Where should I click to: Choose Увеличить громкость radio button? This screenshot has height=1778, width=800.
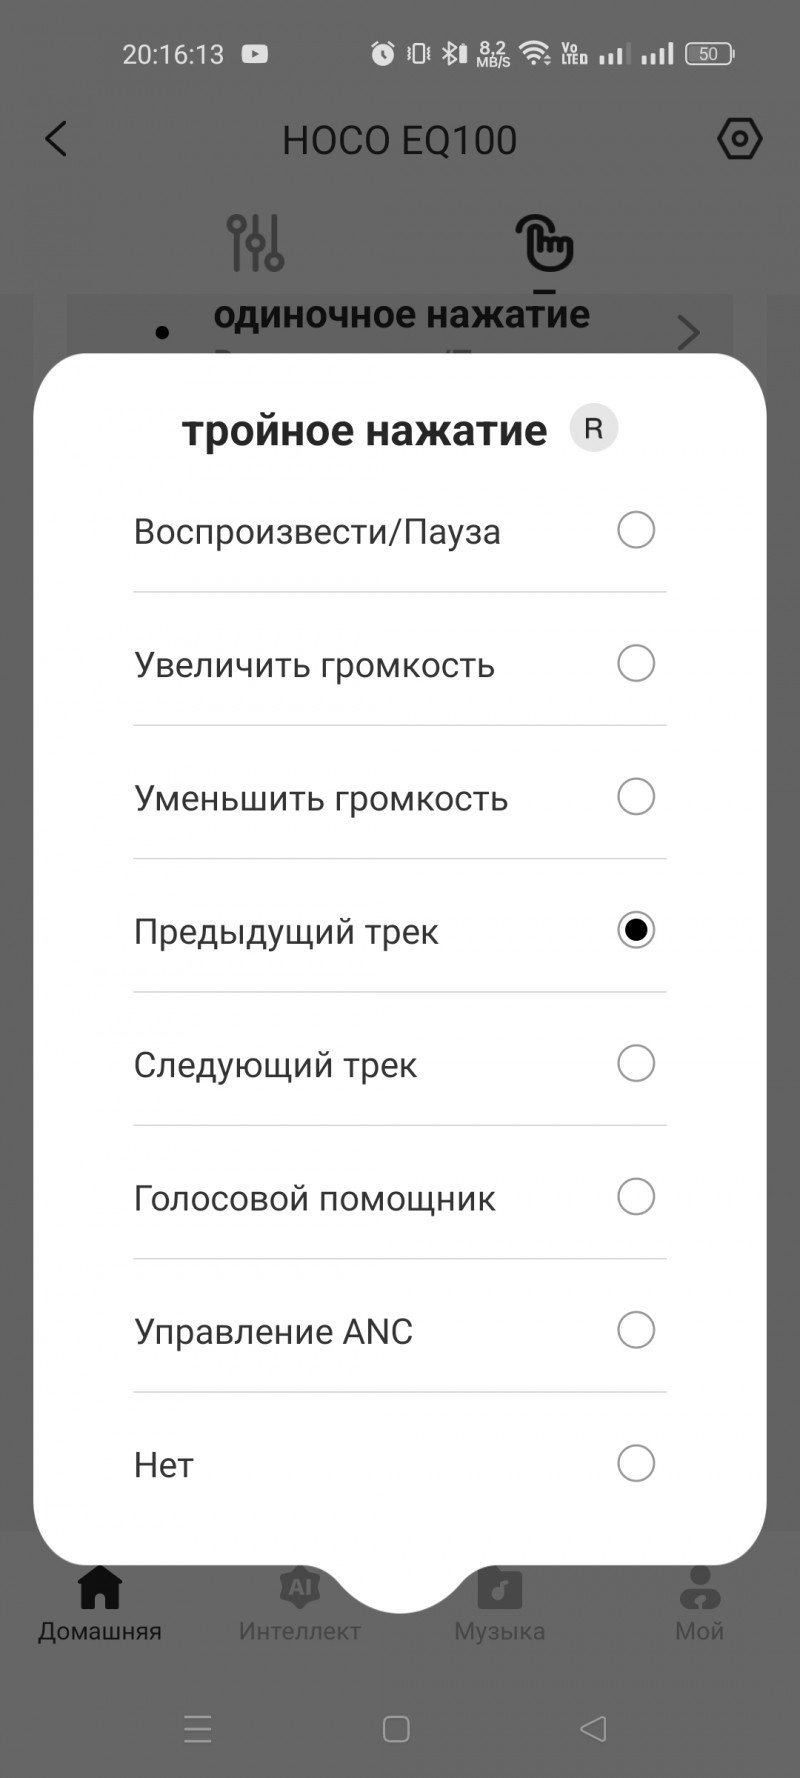click(x=636, y=663)
